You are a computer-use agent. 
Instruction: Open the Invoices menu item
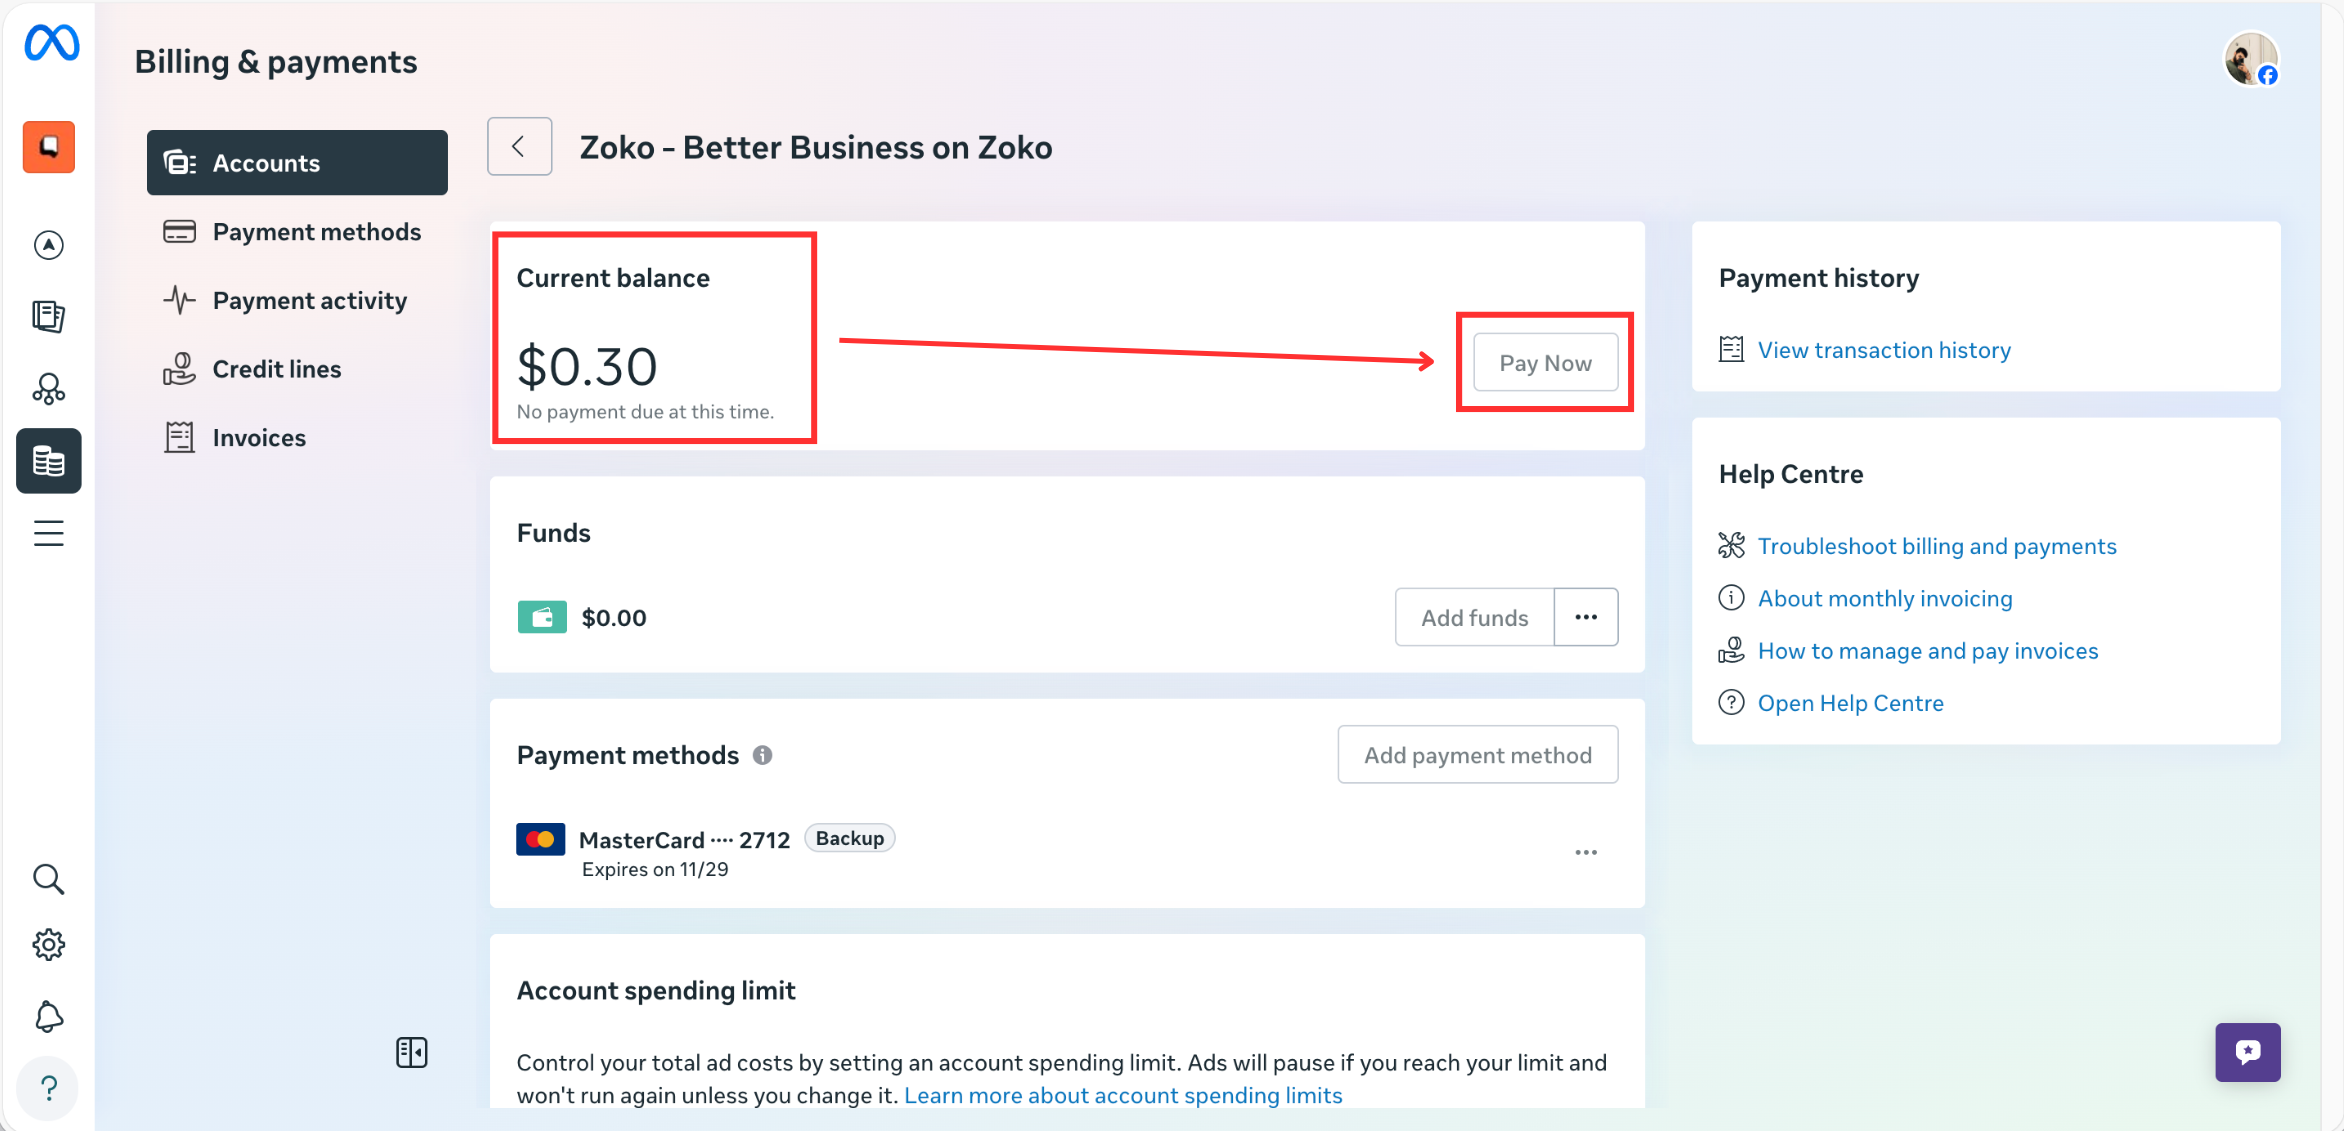259,438
